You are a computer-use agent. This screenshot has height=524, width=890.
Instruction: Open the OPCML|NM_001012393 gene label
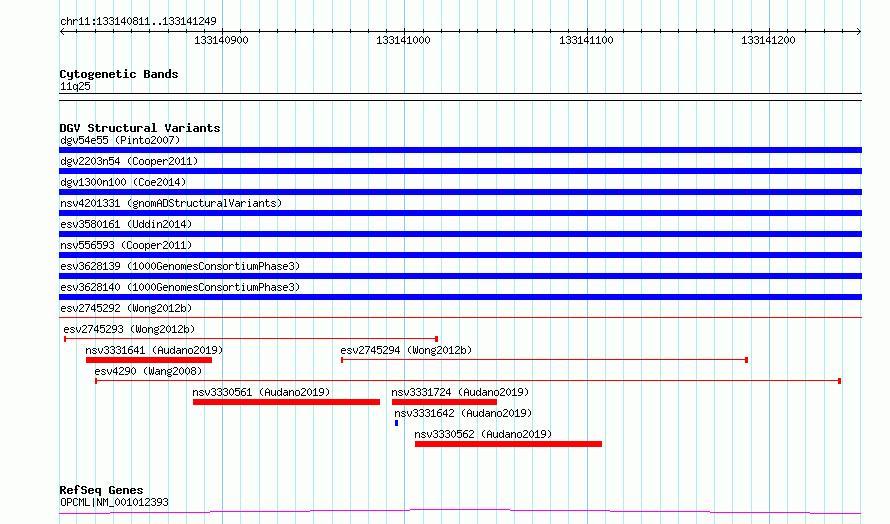pyautogui.click(x=114, y=502)
